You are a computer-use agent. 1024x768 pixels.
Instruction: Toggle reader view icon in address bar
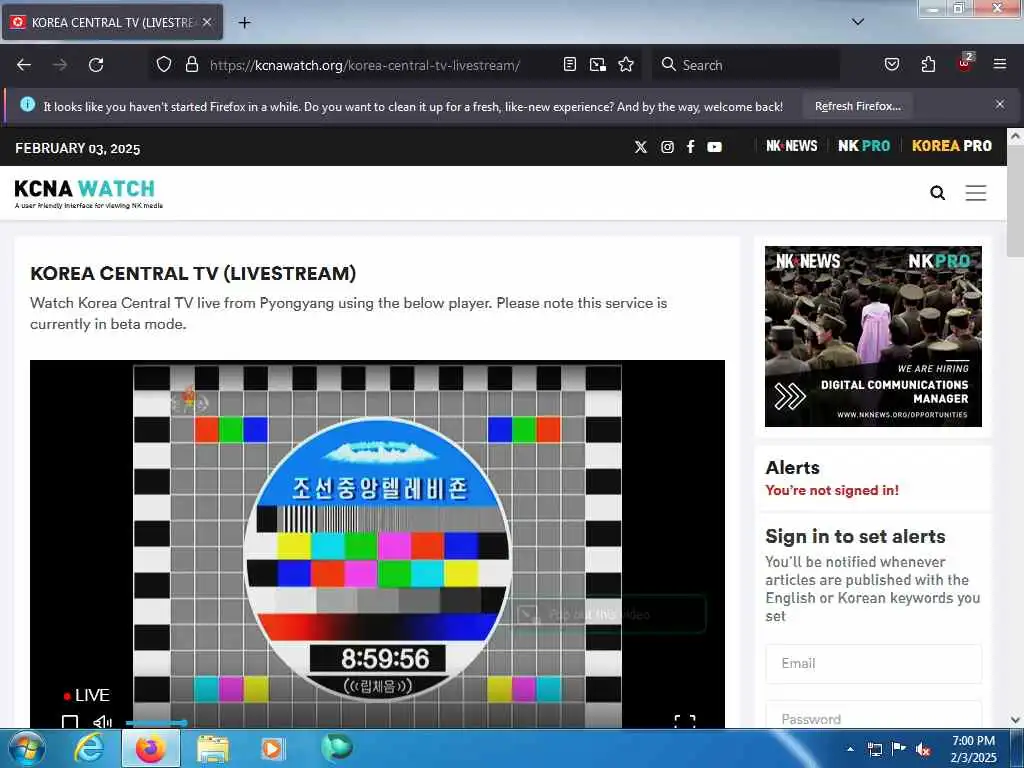[x=569, y=64]
